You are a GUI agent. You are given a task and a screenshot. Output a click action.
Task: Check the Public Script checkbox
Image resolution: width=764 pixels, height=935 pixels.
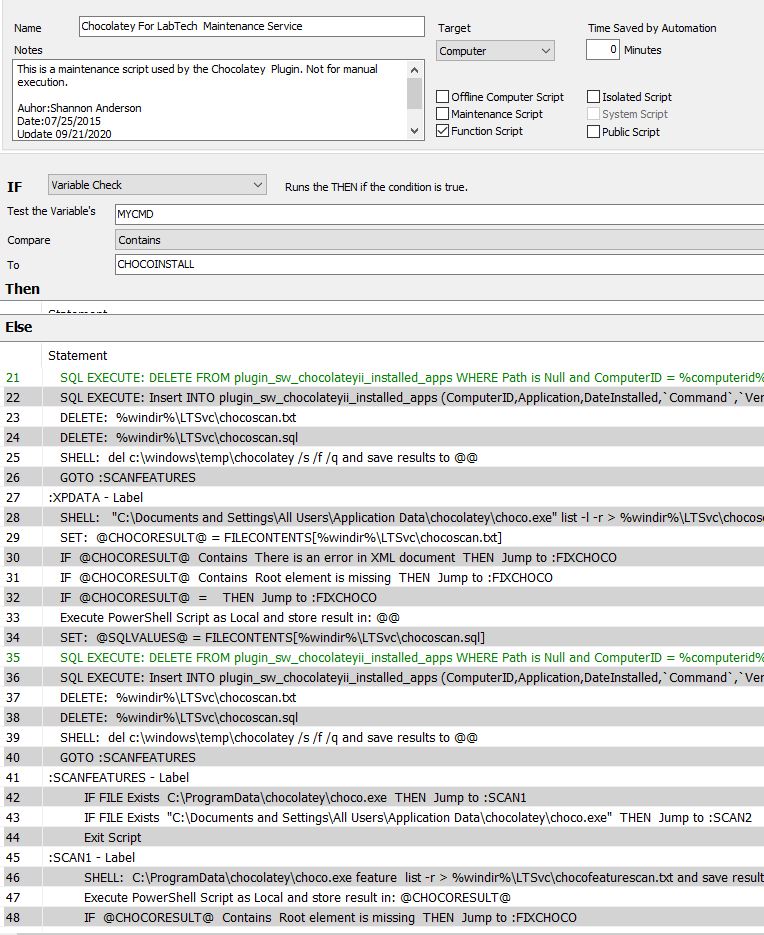[x=594, y=131]
